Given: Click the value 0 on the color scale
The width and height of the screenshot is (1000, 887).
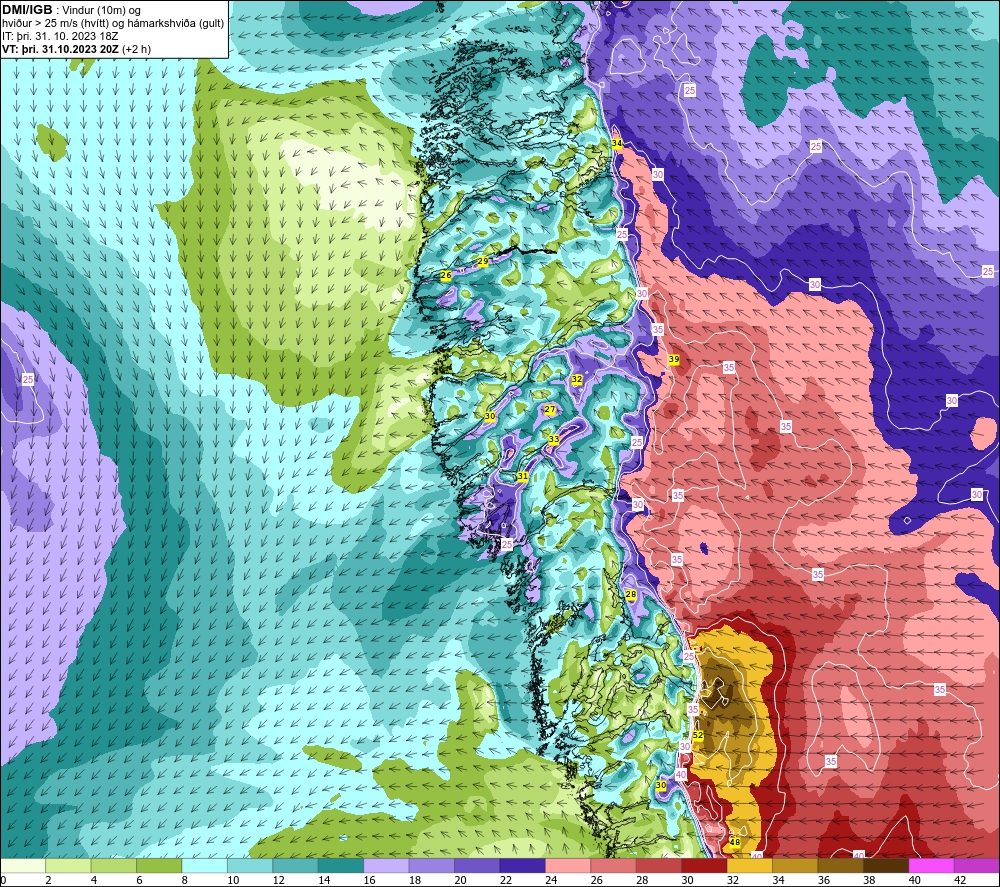Looking at the screenshot, I should (x=3, y=880).
